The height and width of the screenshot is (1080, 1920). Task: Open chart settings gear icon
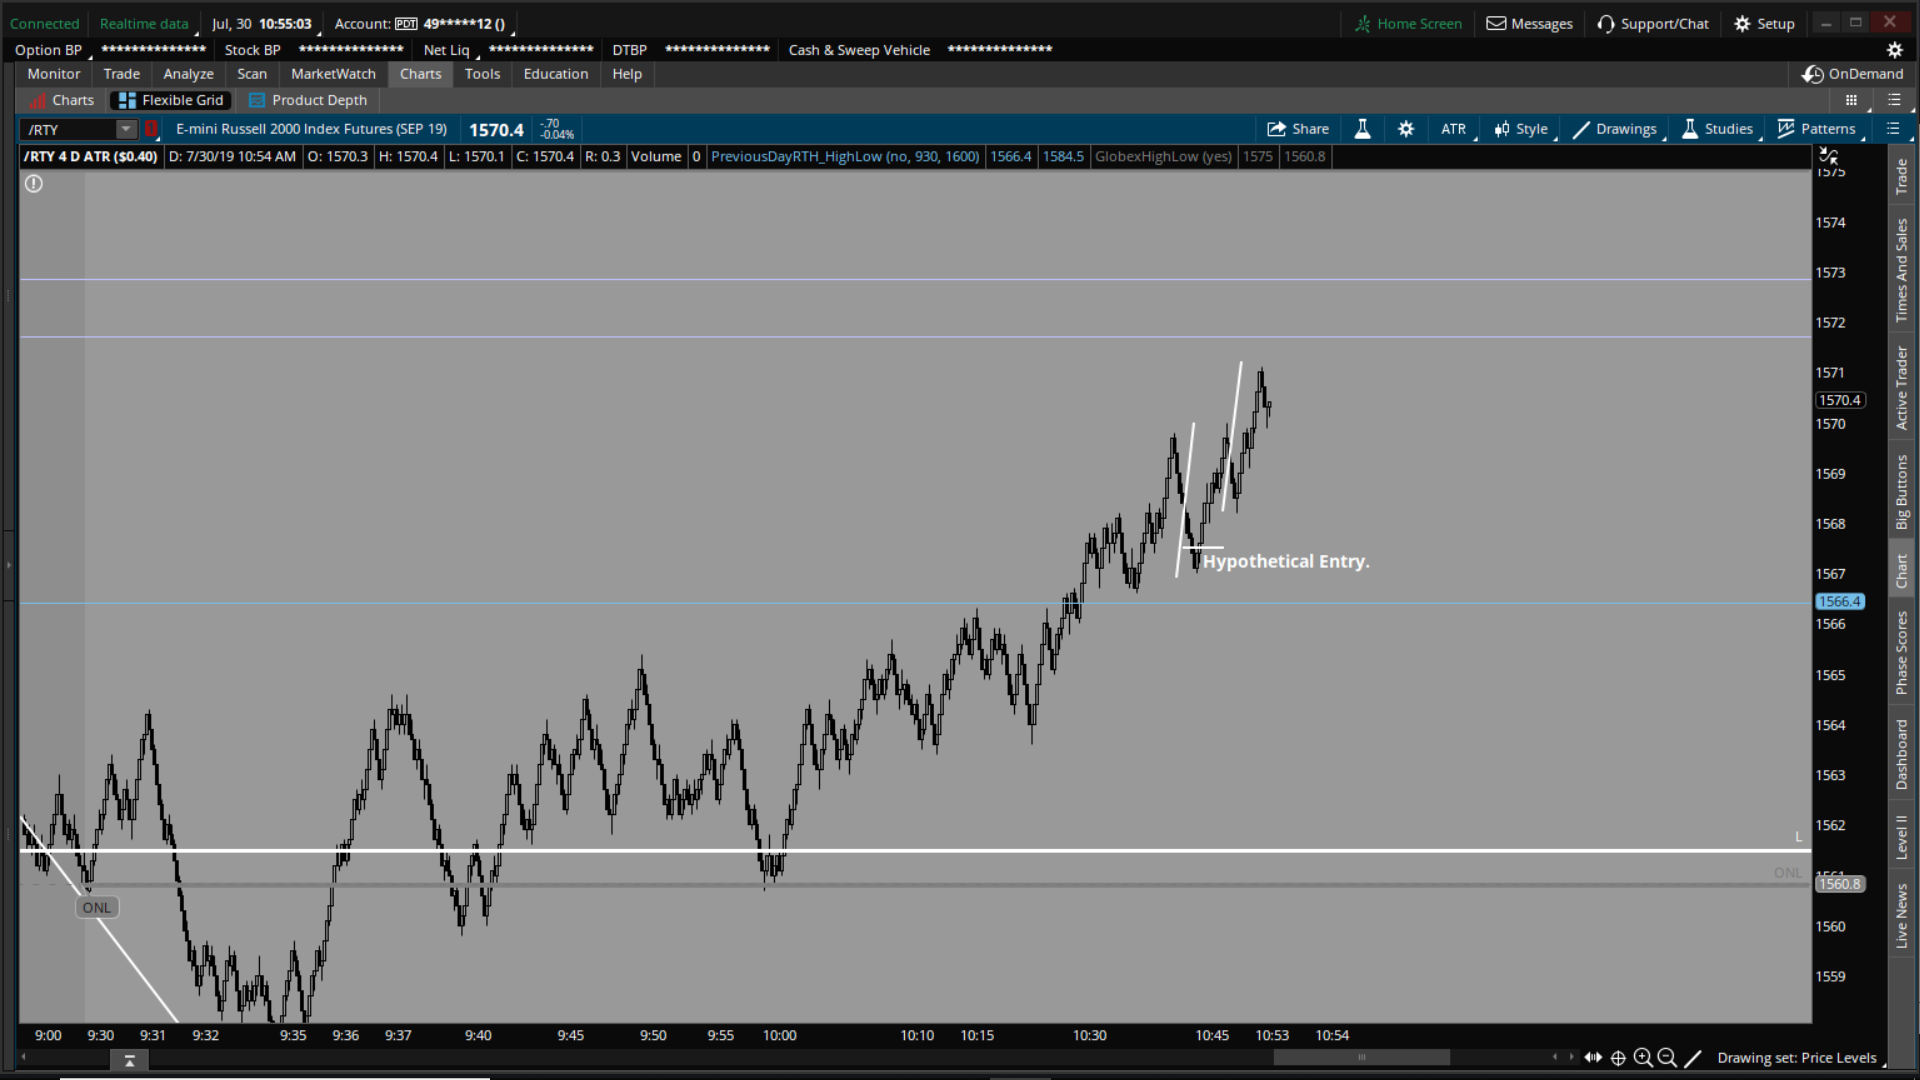(x=1406, y=129)
